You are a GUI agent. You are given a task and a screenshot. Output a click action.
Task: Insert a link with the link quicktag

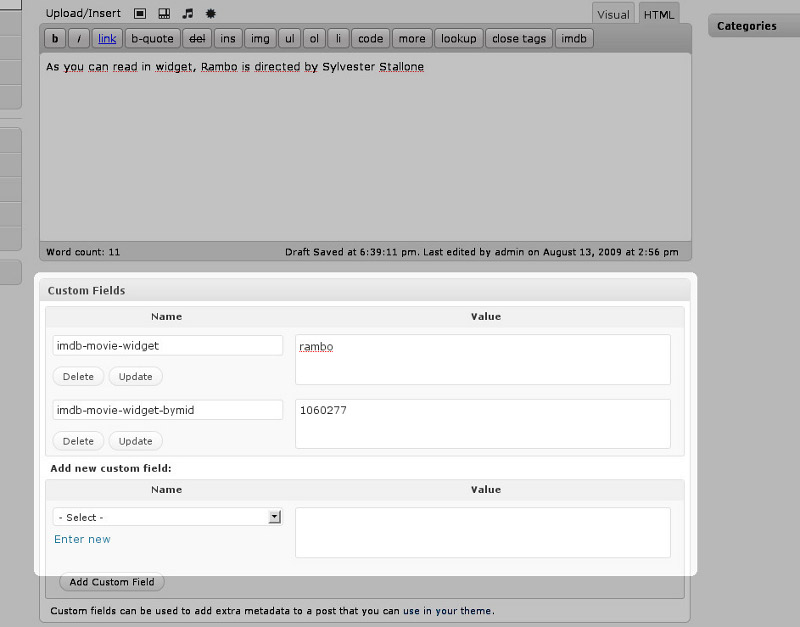pyautogui.click(x=107, y=39)
